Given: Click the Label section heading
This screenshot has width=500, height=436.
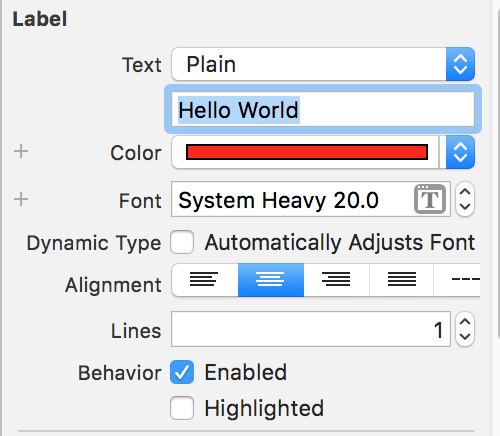Looking at the screenshot, I should point(40,19).
